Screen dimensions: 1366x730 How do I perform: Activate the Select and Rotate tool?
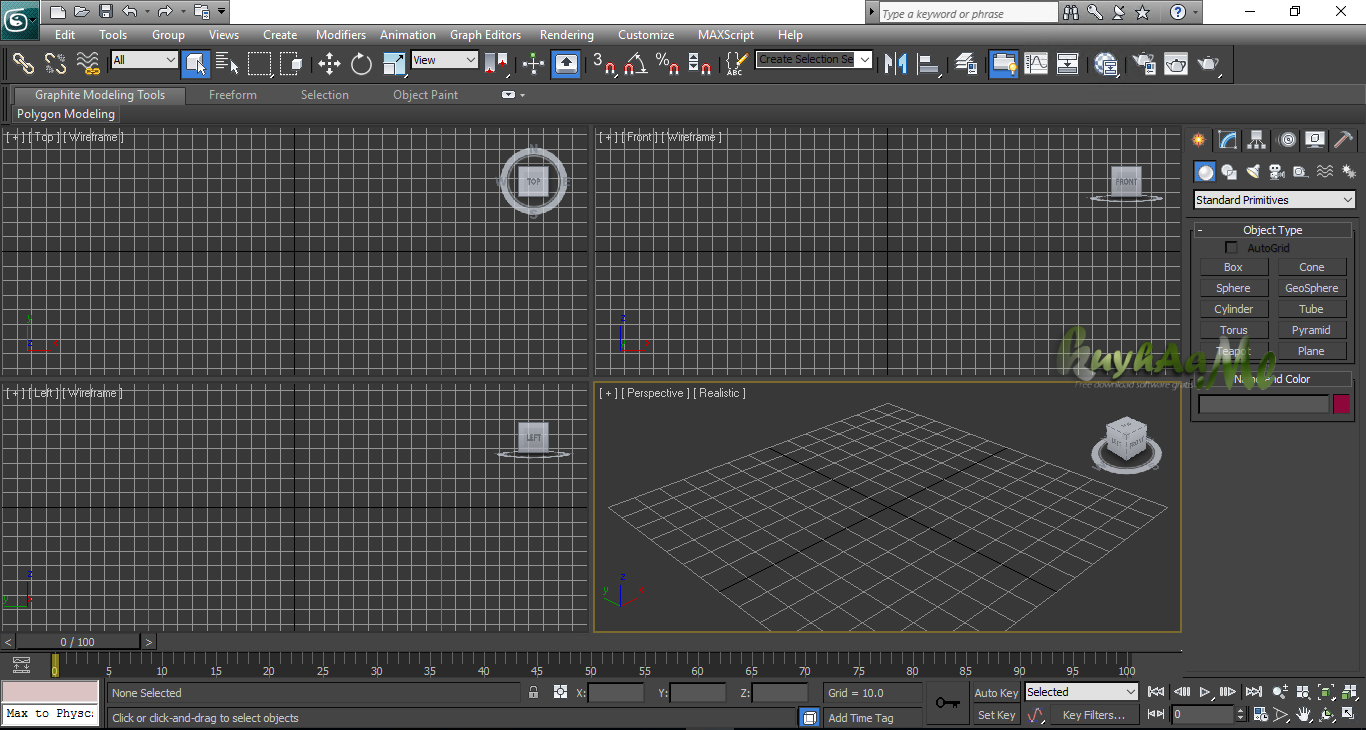[361, 64]
